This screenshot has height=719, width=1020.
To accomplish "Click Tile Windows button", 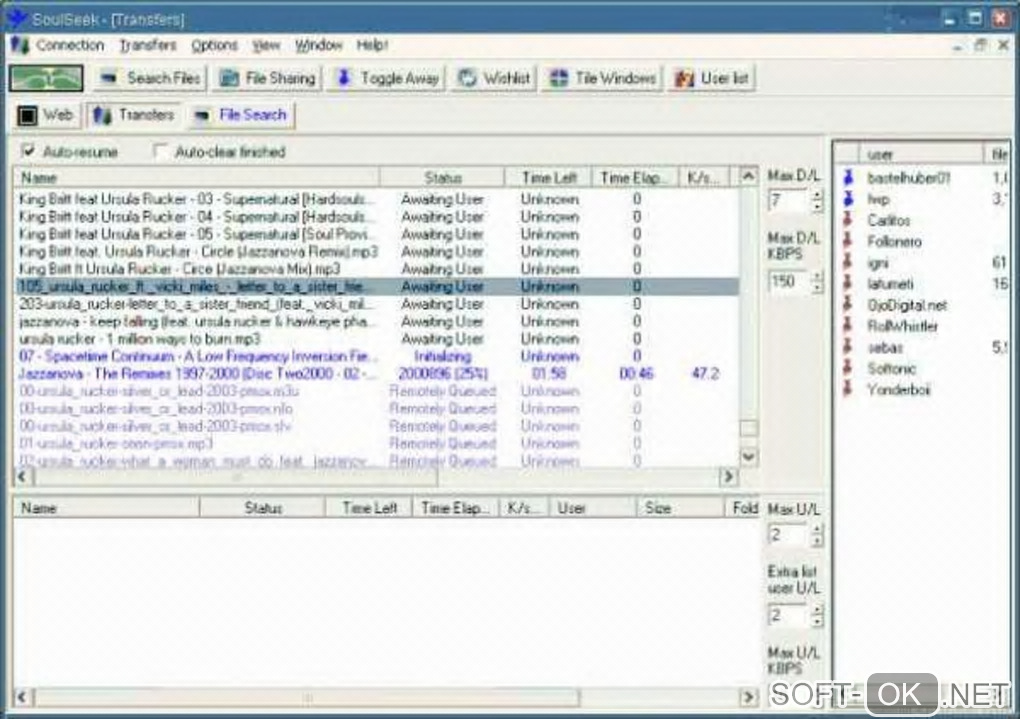I will pyautogui.click(x=602, y=78).
